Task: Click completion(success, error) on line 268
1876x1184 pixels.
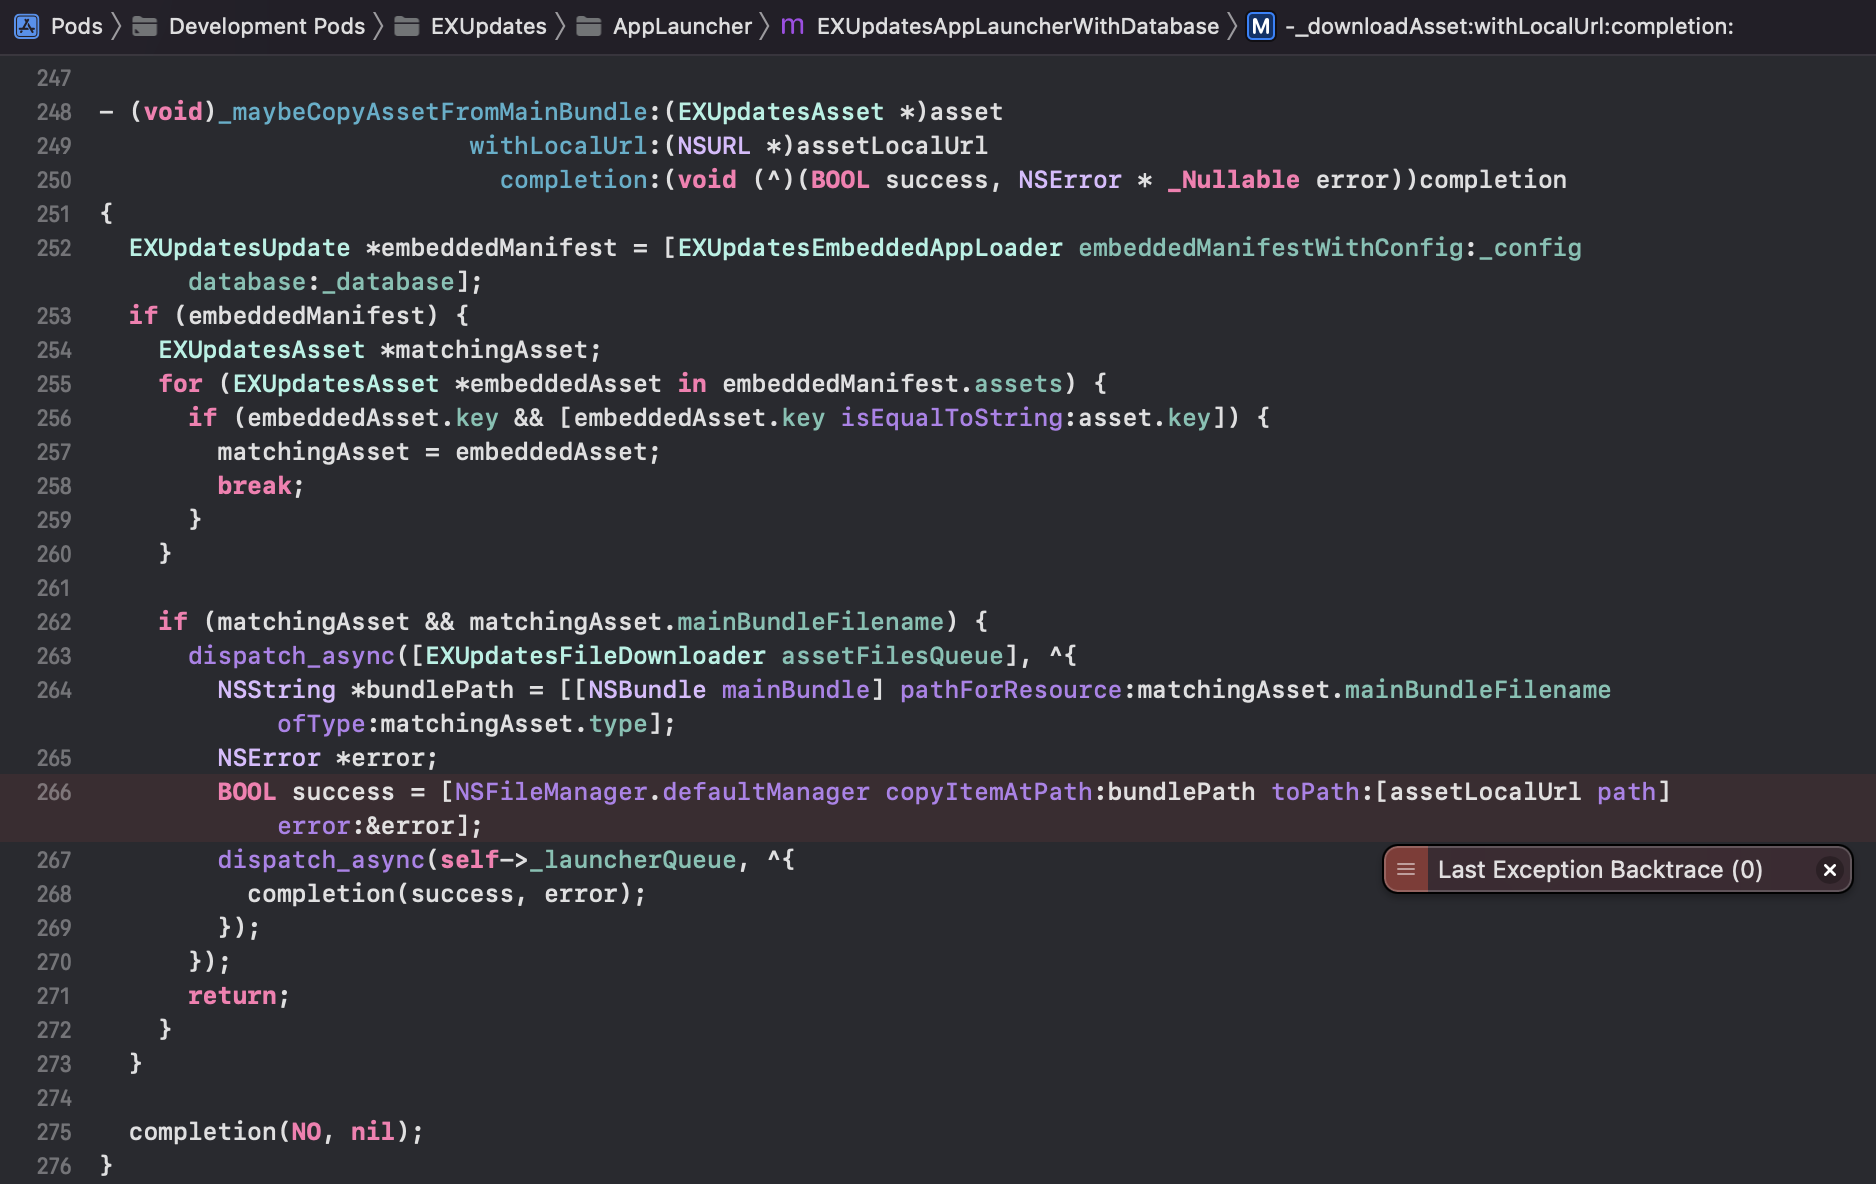Action: (440, 894)
